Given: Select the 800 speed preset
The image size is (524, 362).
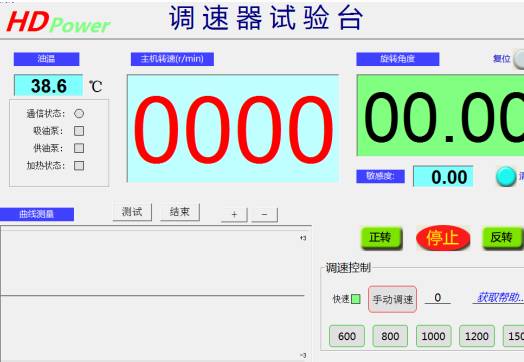Looking at the screenshot, I should (390, 336).
